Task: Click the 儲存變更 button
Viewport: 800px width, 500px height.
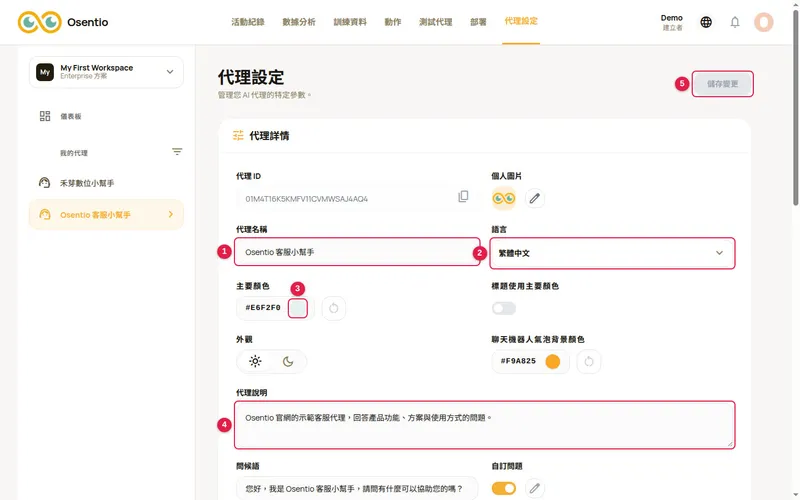Action: pyautogui.click(x=722, y=84)
